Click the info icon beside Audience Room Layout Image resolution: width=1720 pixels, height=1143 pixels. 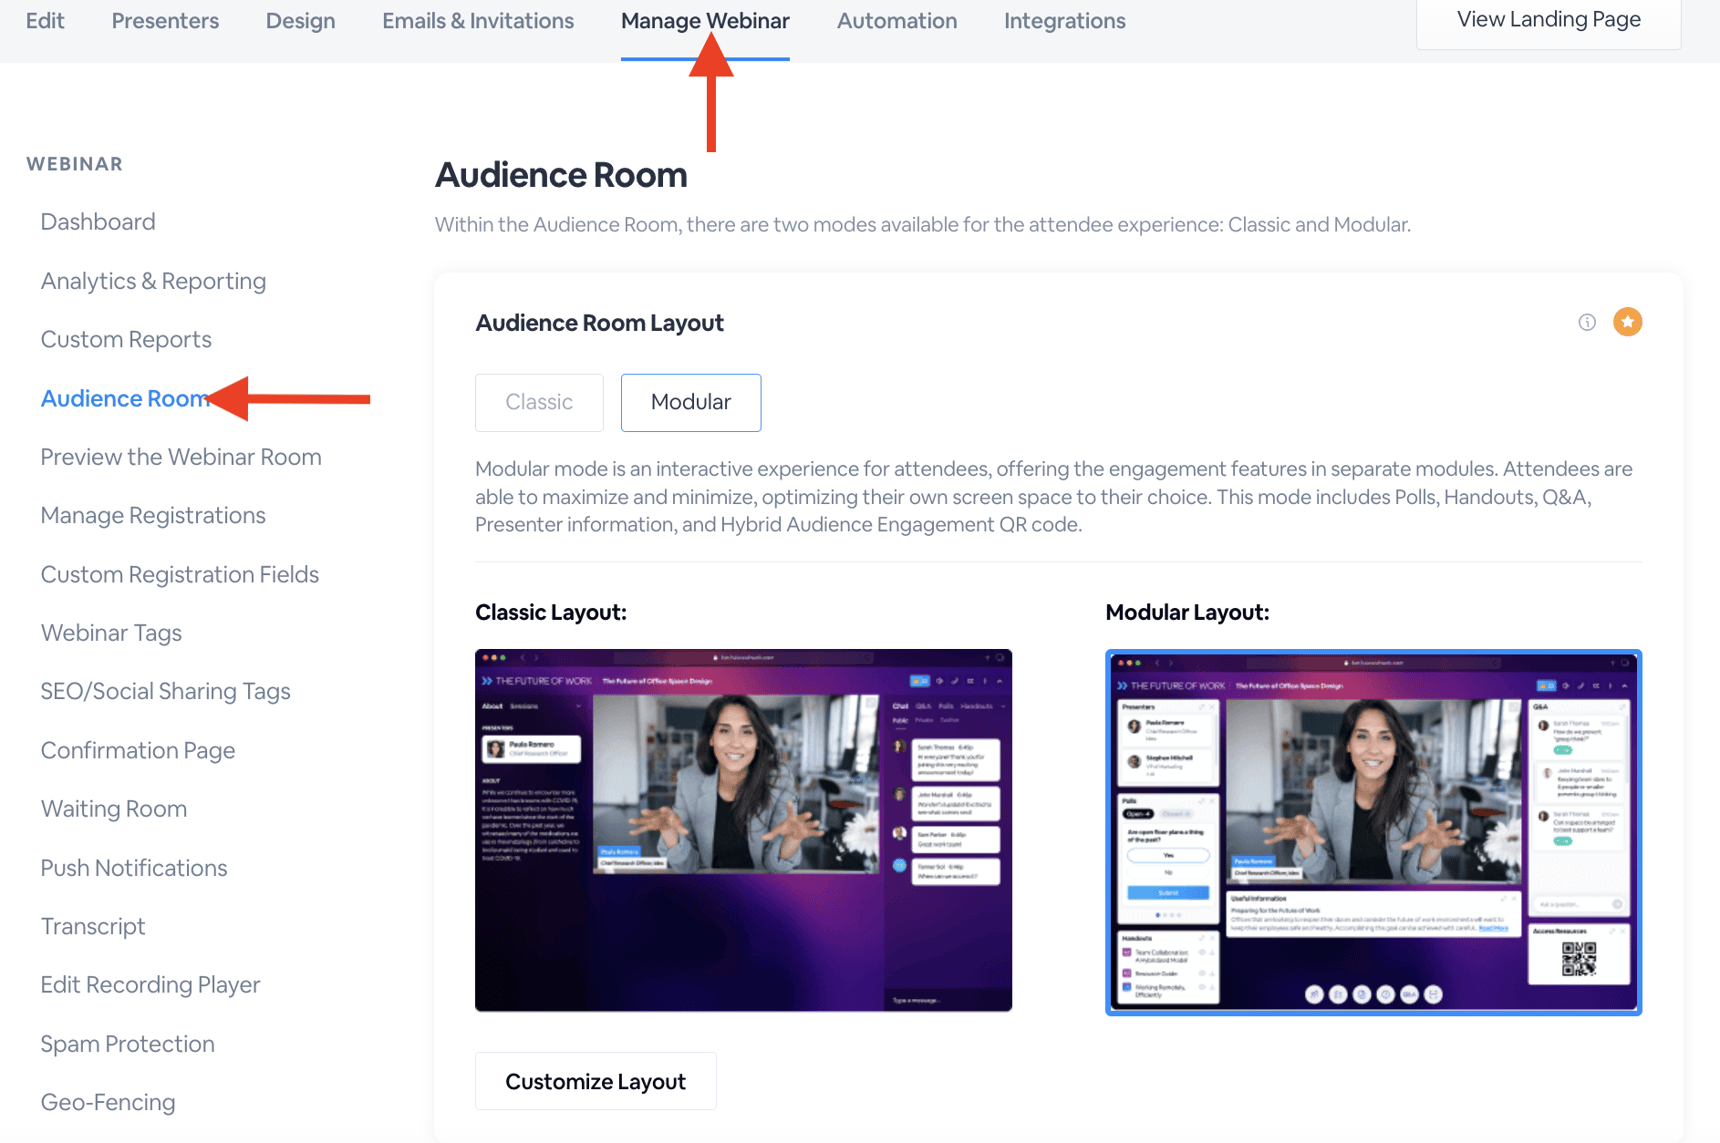click(1586, 322)
